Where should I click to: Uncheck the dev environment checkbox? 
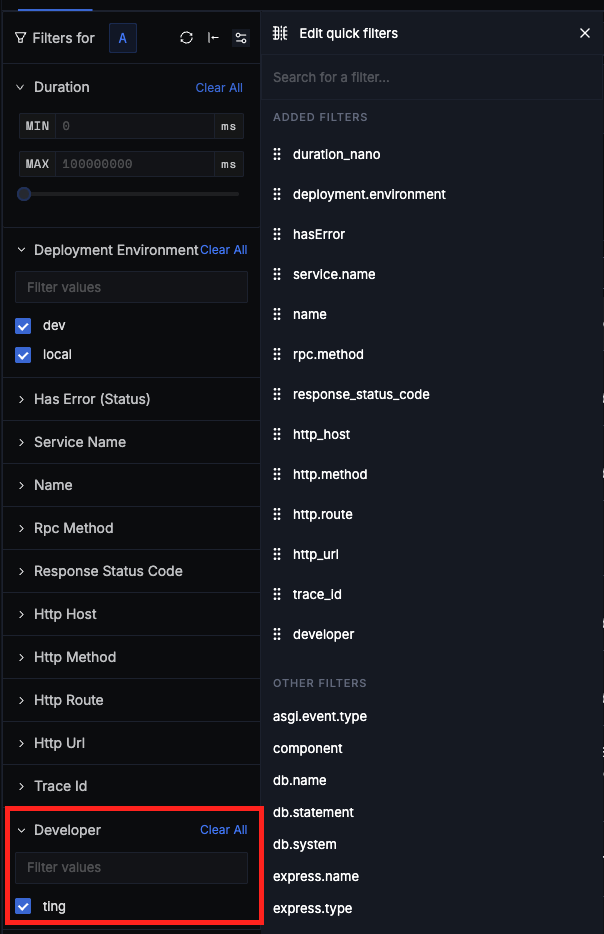tap(24, 326)
